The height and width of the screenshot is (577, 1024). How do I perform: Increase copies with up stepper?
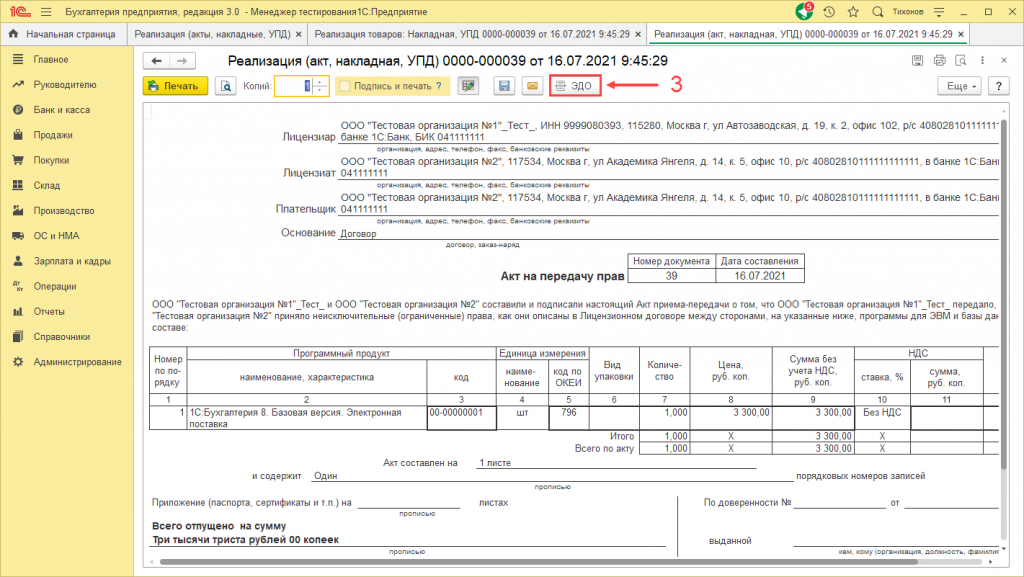click(x=320, y=82)
